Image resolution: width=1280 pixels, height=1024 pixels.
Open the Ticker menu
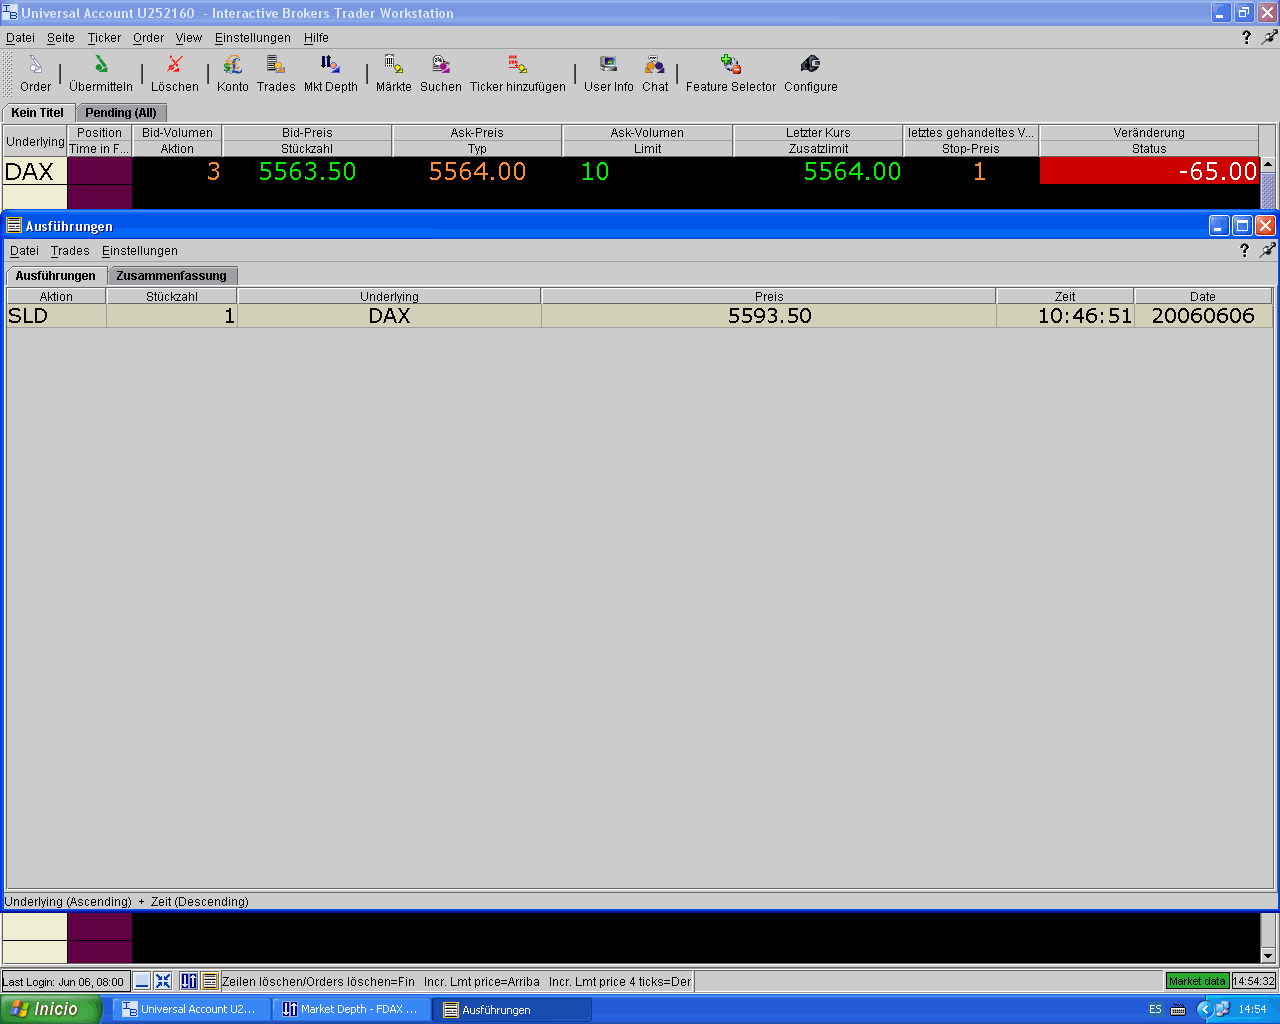104,38
